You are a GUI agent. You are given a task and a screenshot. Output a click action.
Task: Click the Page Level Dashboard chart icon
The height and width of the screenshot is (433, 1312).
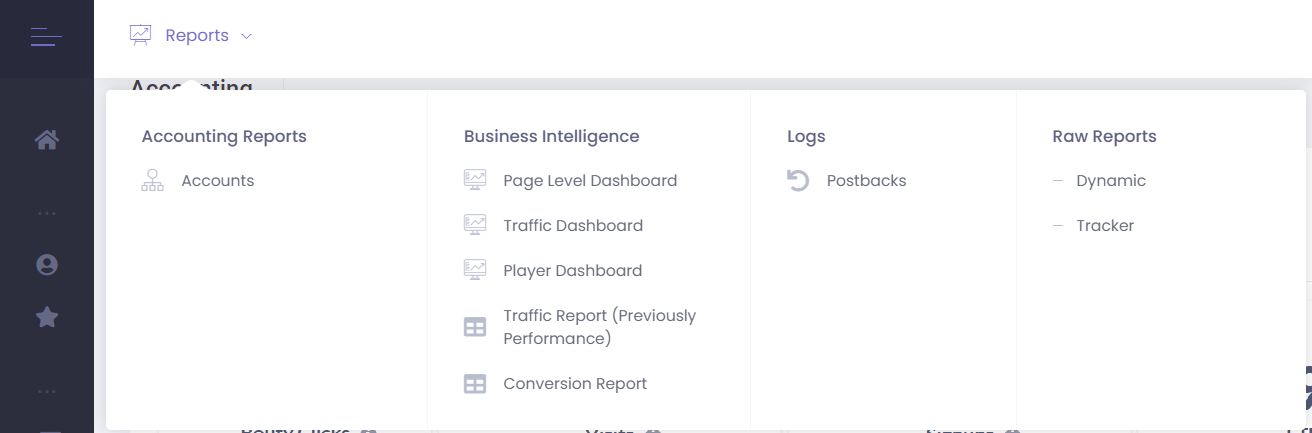[x=475, y=181]
